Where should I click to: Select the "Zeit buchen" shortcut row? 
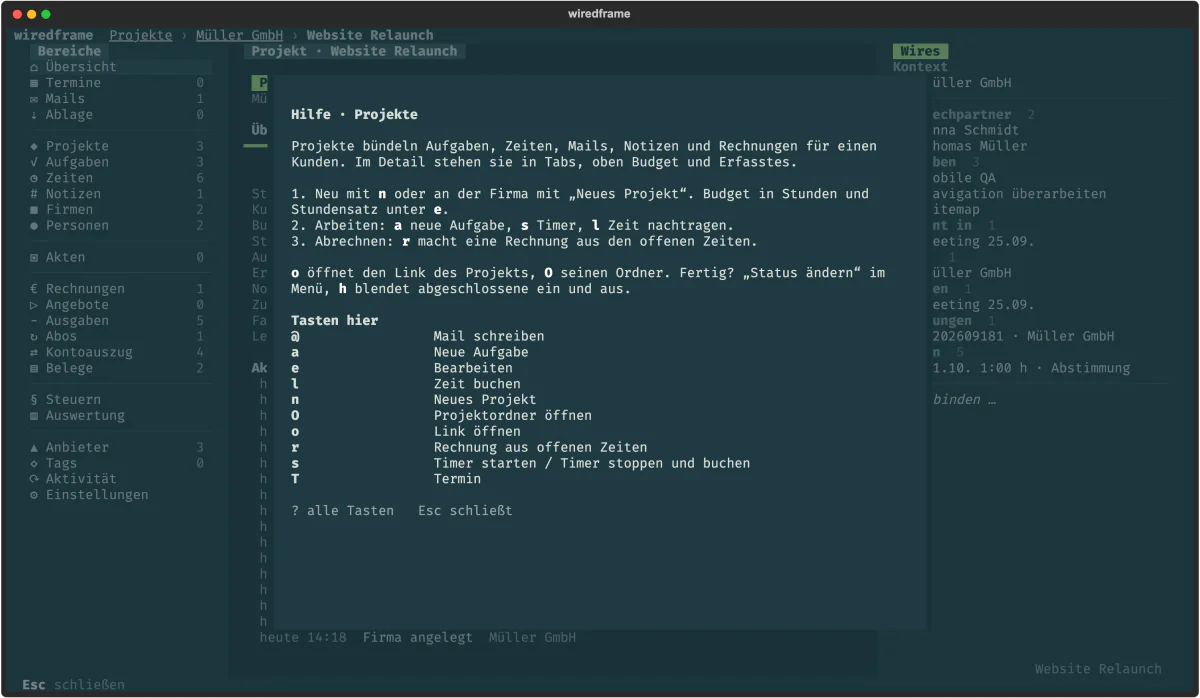406,384
